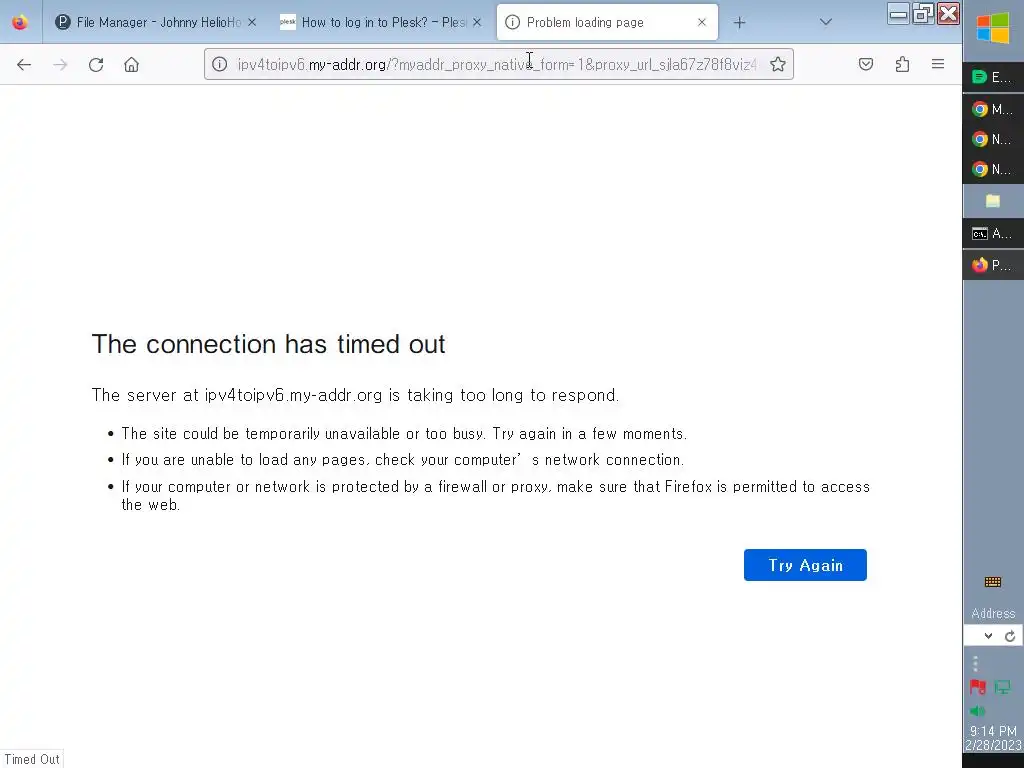Open the Chrome taskbar item labeled M...
Viewport: 1024px width, 768px height.
(x=993, y=109)
